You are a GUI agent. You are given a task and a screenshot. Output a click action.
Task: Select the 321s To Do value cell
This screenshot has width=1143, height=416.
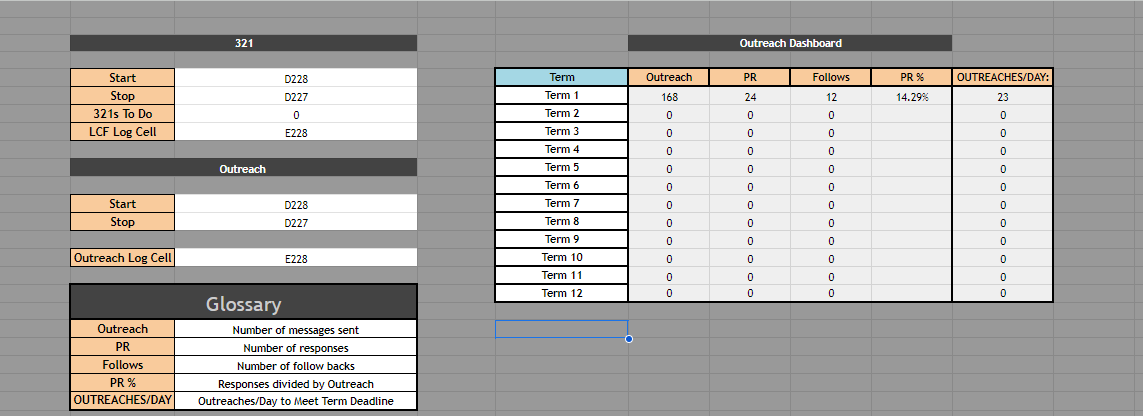point(295,114)
